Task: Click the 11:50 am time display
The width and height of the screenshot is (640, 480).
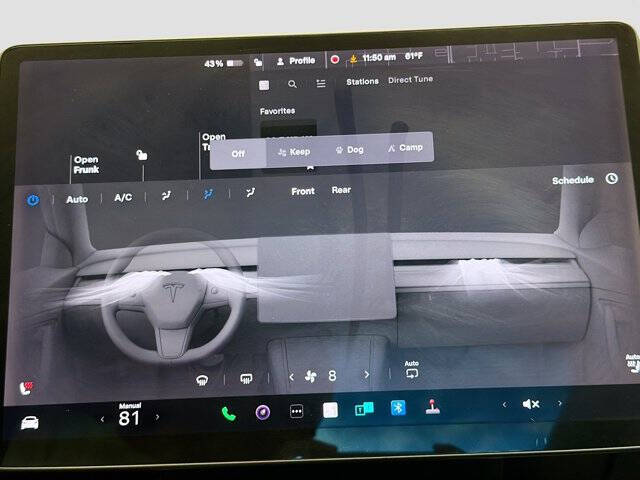Action: click(x=379, y=58)
